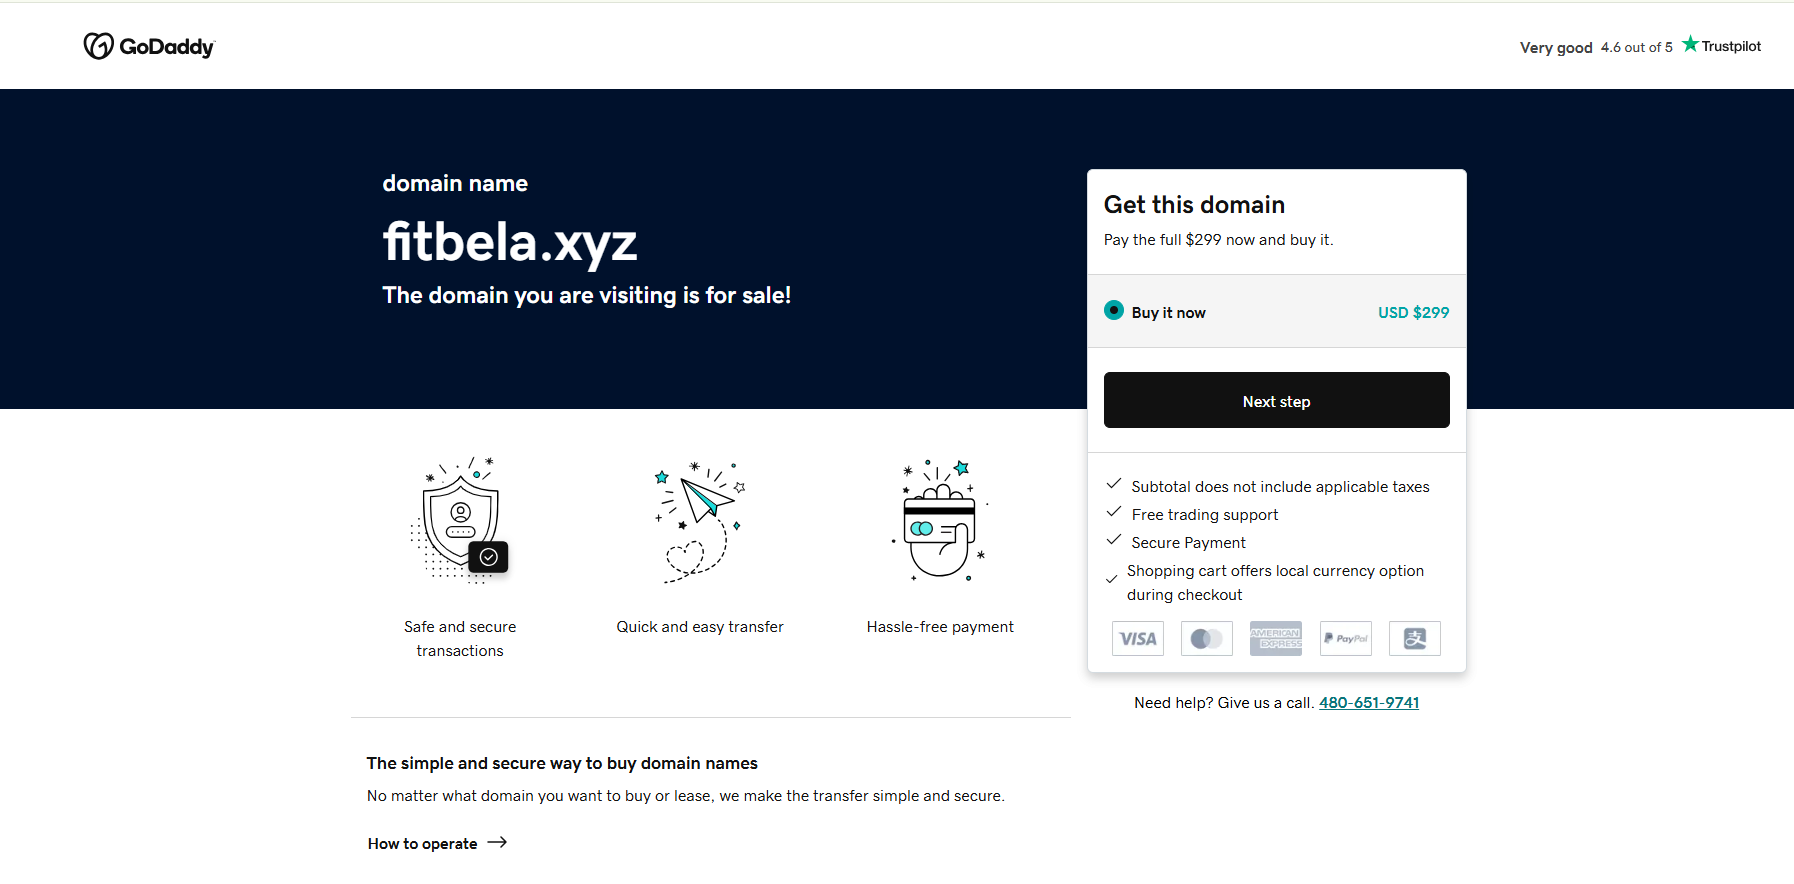
Task: Click the Get this domain heading
Action: click(x=1194, y=205)
